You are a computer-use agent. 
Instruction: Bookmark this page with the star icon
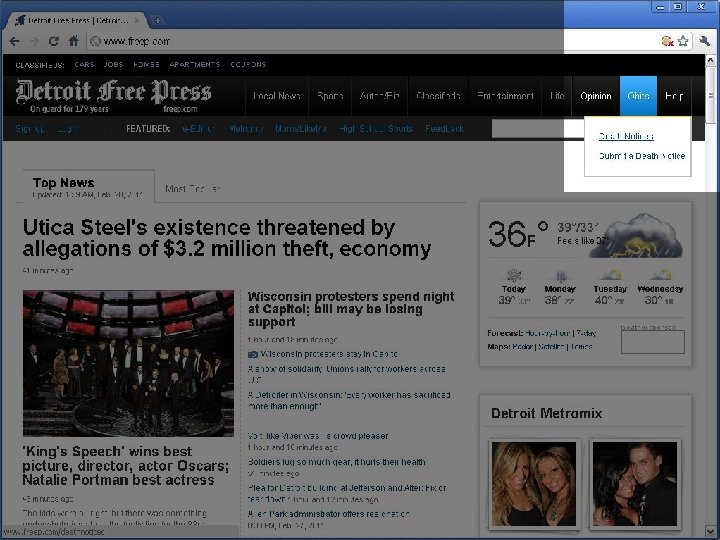click(x=683, y=41)
